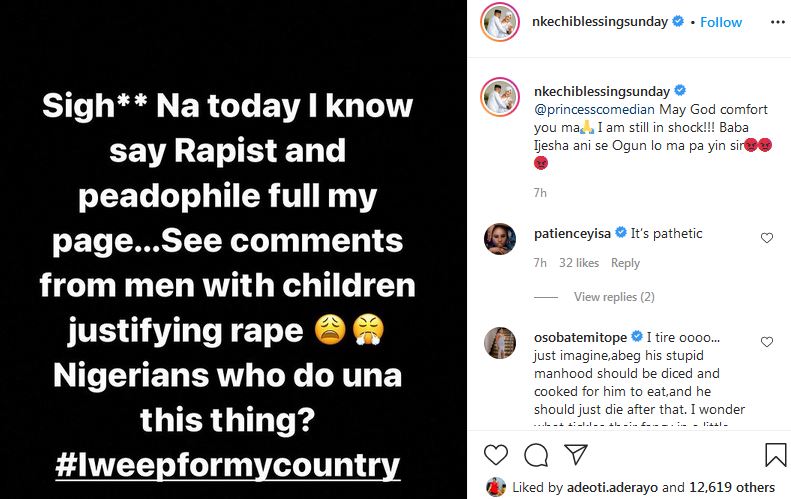Reply to patienceyisa's comment
This screenshot has height=499, width=791.
tap(625, 263)
